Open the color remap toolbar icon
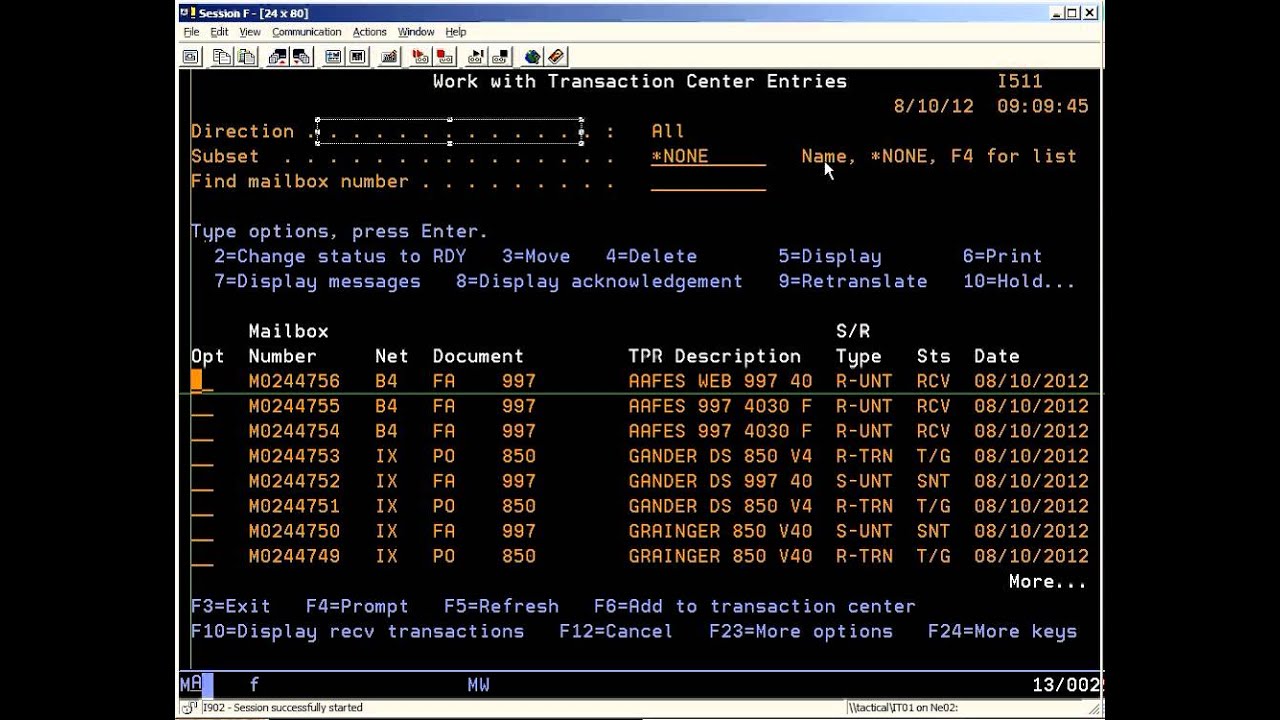This screenshot has width=1280, height=720. coord(356,57)
